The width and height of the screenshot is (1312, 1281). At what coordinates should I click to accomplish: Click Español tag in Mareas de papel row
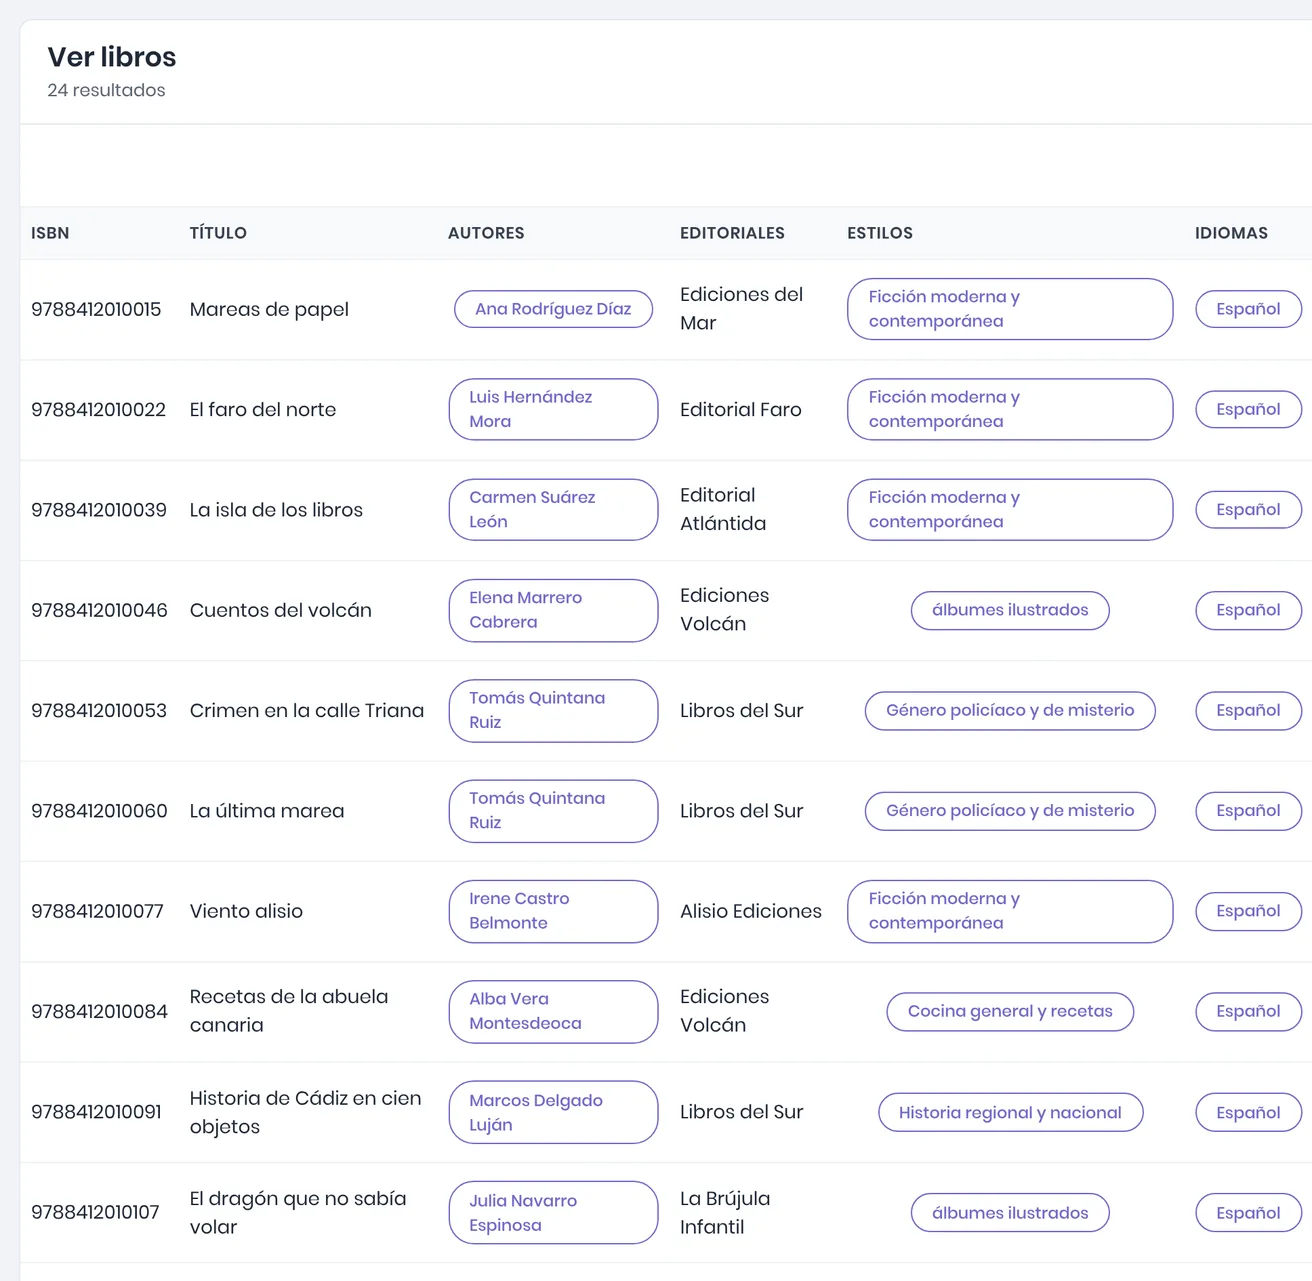[1248, 309]
